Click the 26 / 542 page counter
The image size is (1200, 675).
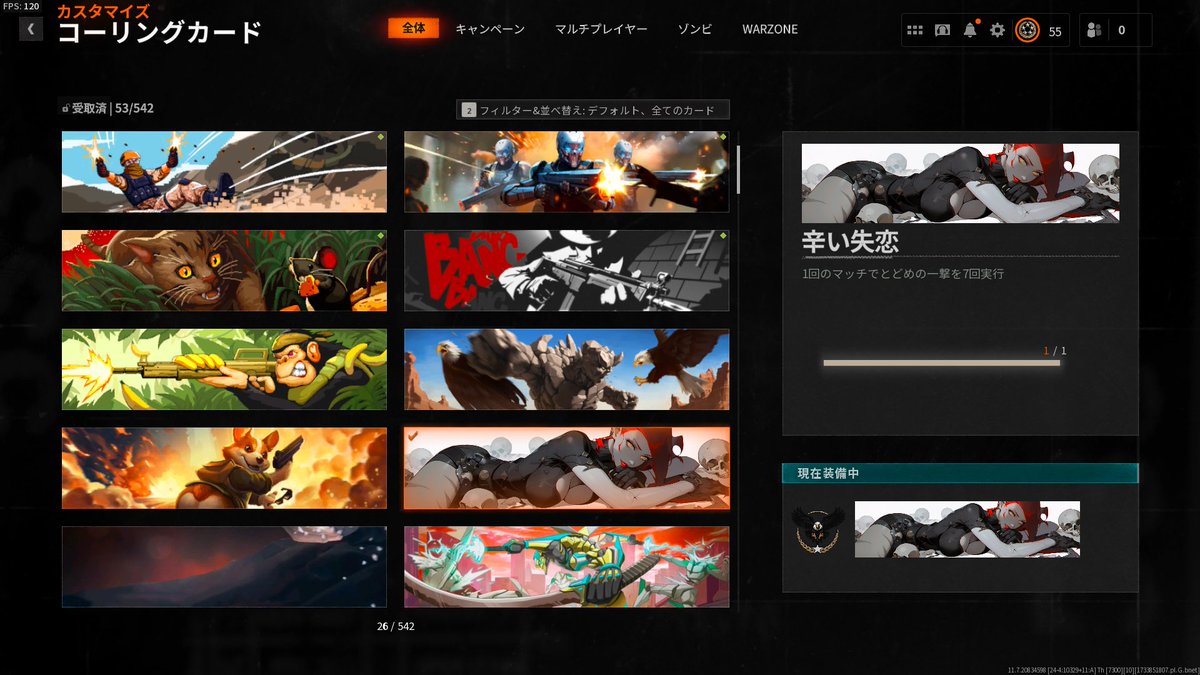pos(395,626)
